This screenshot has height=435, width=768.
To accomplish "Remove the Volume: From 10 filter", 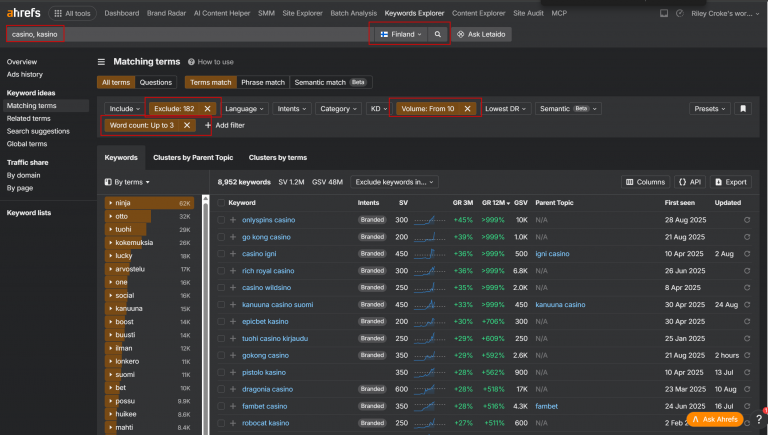I will 467,109.
